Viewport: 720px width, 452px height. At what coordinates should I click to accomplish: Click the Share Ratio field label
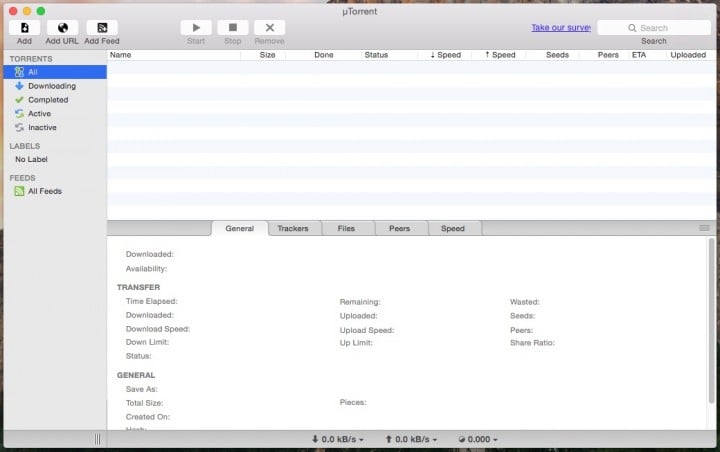532,343
